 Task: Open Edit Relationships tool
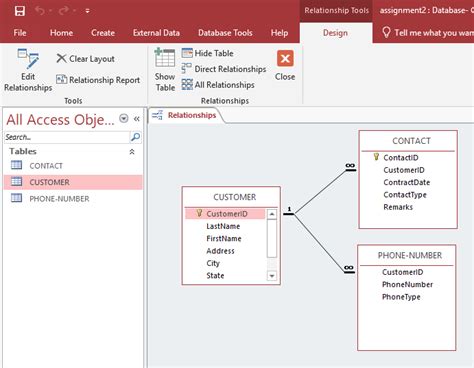tap(28, 70)
